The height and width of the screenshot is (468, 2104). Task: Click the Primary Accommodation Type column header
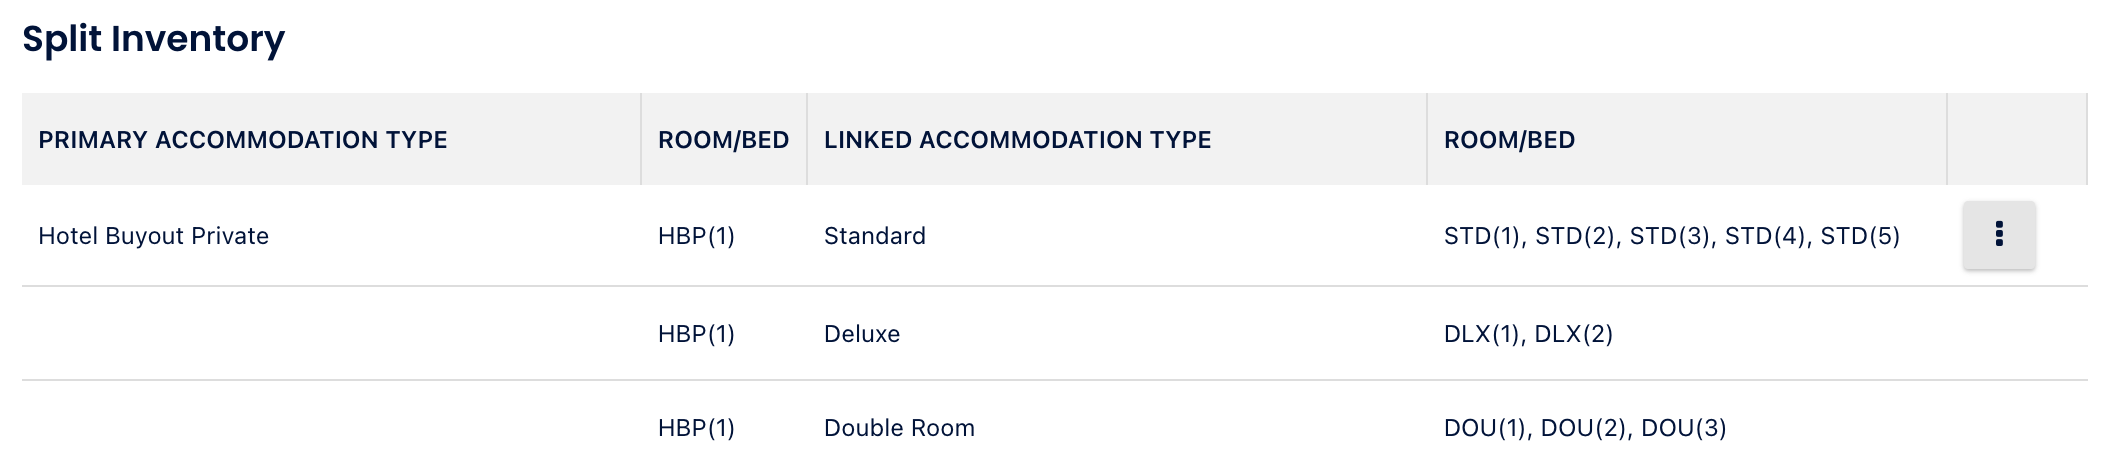243,140
